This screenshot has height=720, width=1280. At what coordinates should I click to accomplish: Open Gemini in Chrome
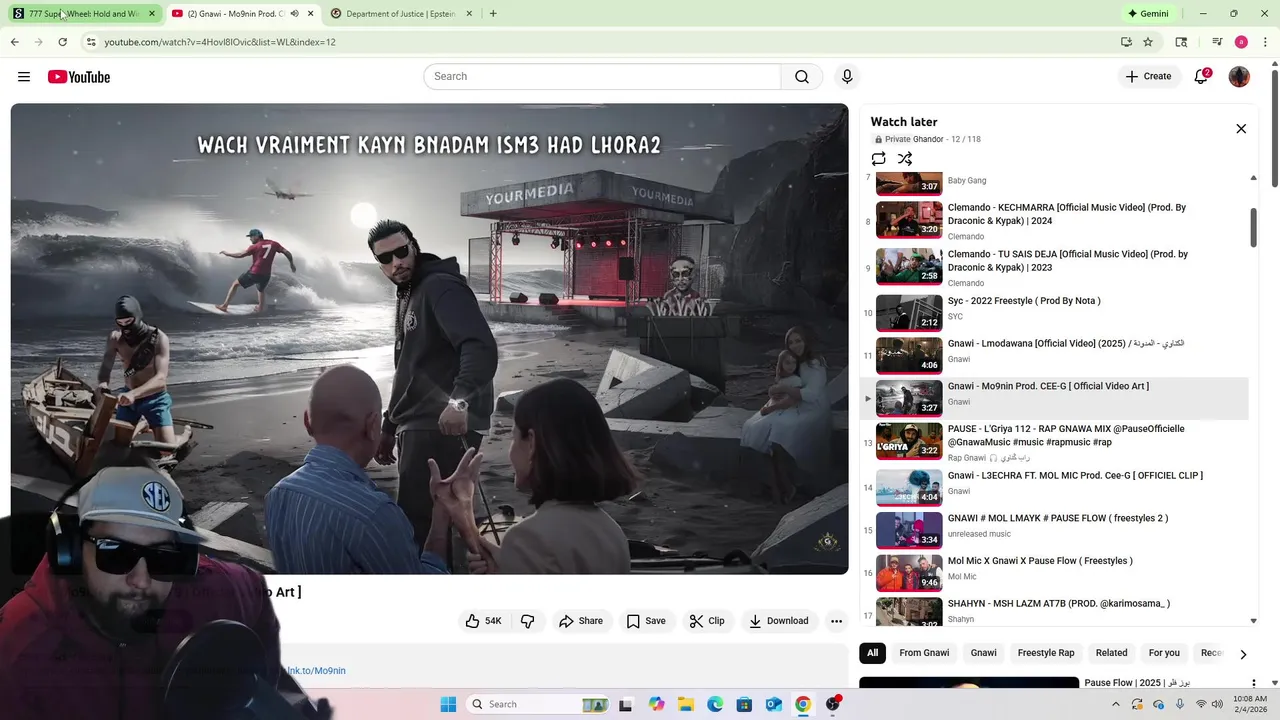[x=1148, y=14]
